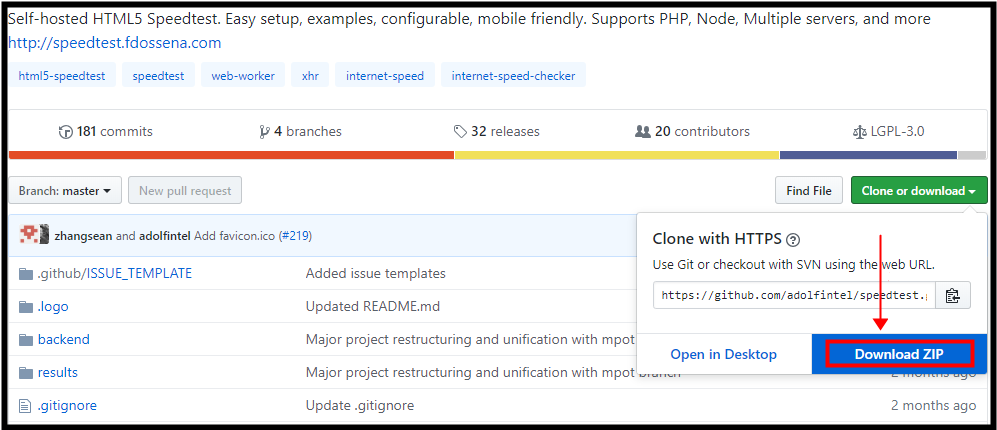
Task: Click the commits history icon
Action: [66, 131]
